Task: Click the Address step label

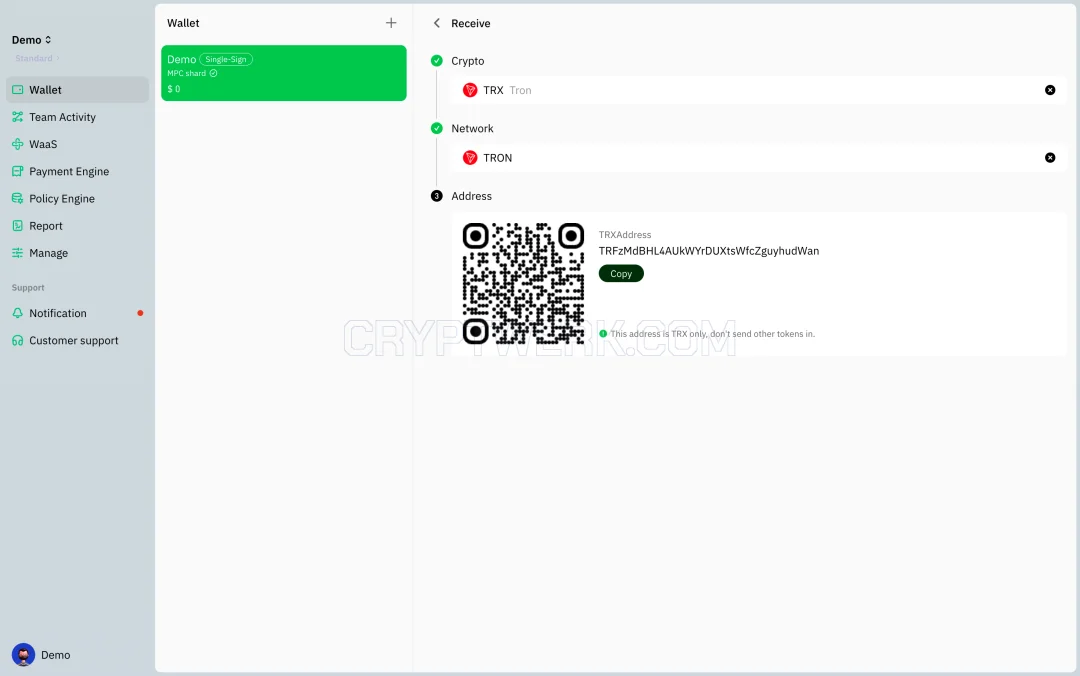Action: pos(472,196)
